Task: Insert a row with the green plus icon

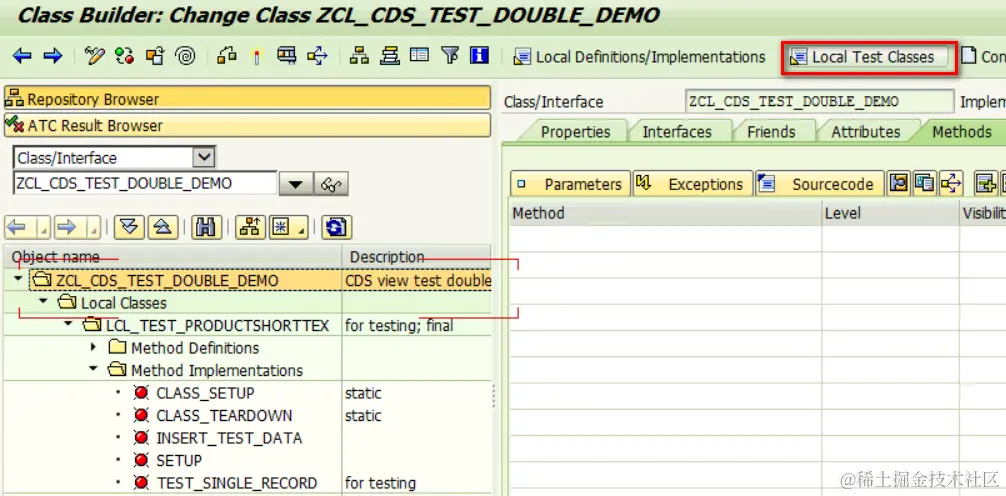Action: click(x=985, y=184)
